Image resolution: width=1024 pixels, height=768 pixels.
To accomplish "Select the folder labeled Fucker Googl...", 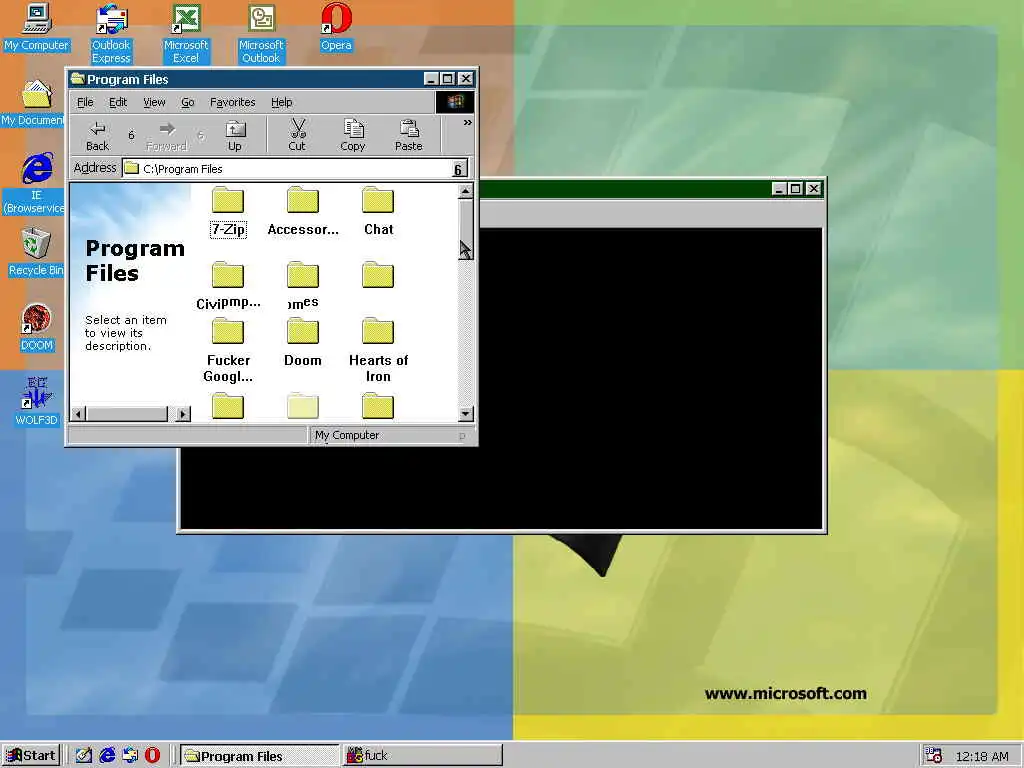I will pos(228,351).
